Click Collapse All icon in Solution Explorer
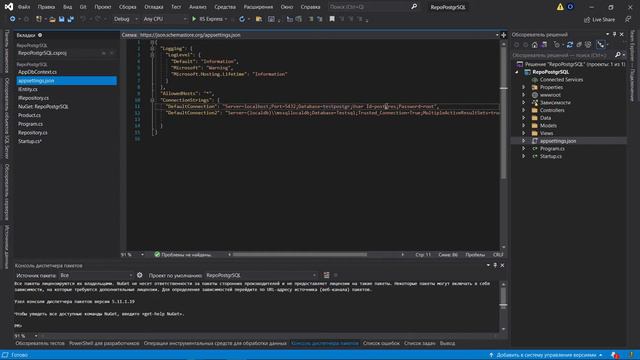The image size is (640, 360). 579,44
